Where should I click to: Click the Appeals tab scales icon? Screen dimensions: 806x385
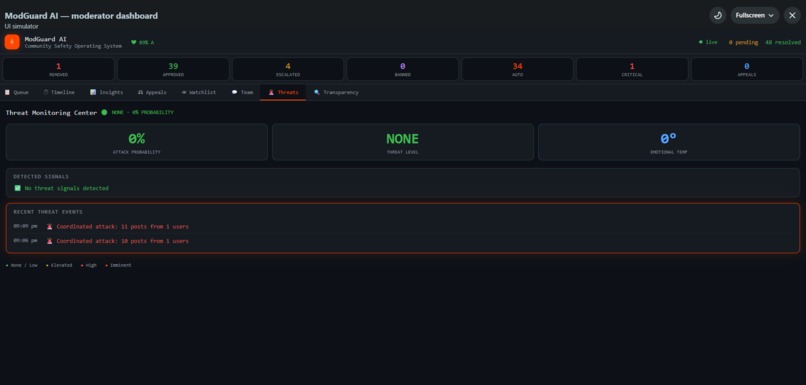point(140,93)
